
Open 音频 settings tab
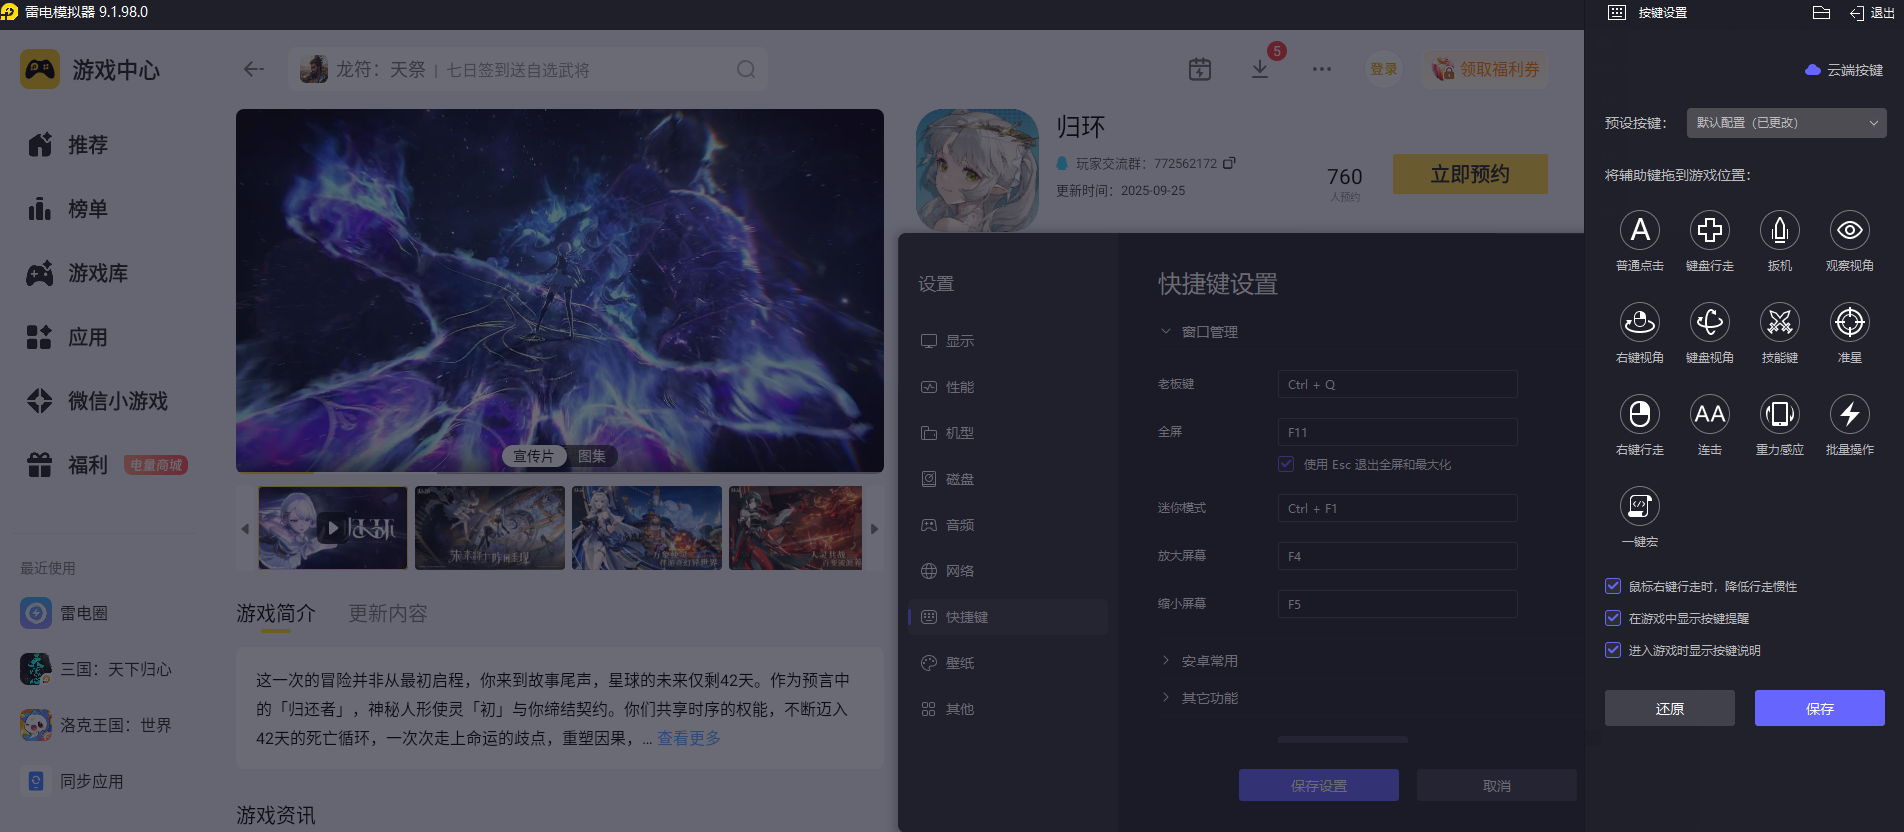[1008, 525]
